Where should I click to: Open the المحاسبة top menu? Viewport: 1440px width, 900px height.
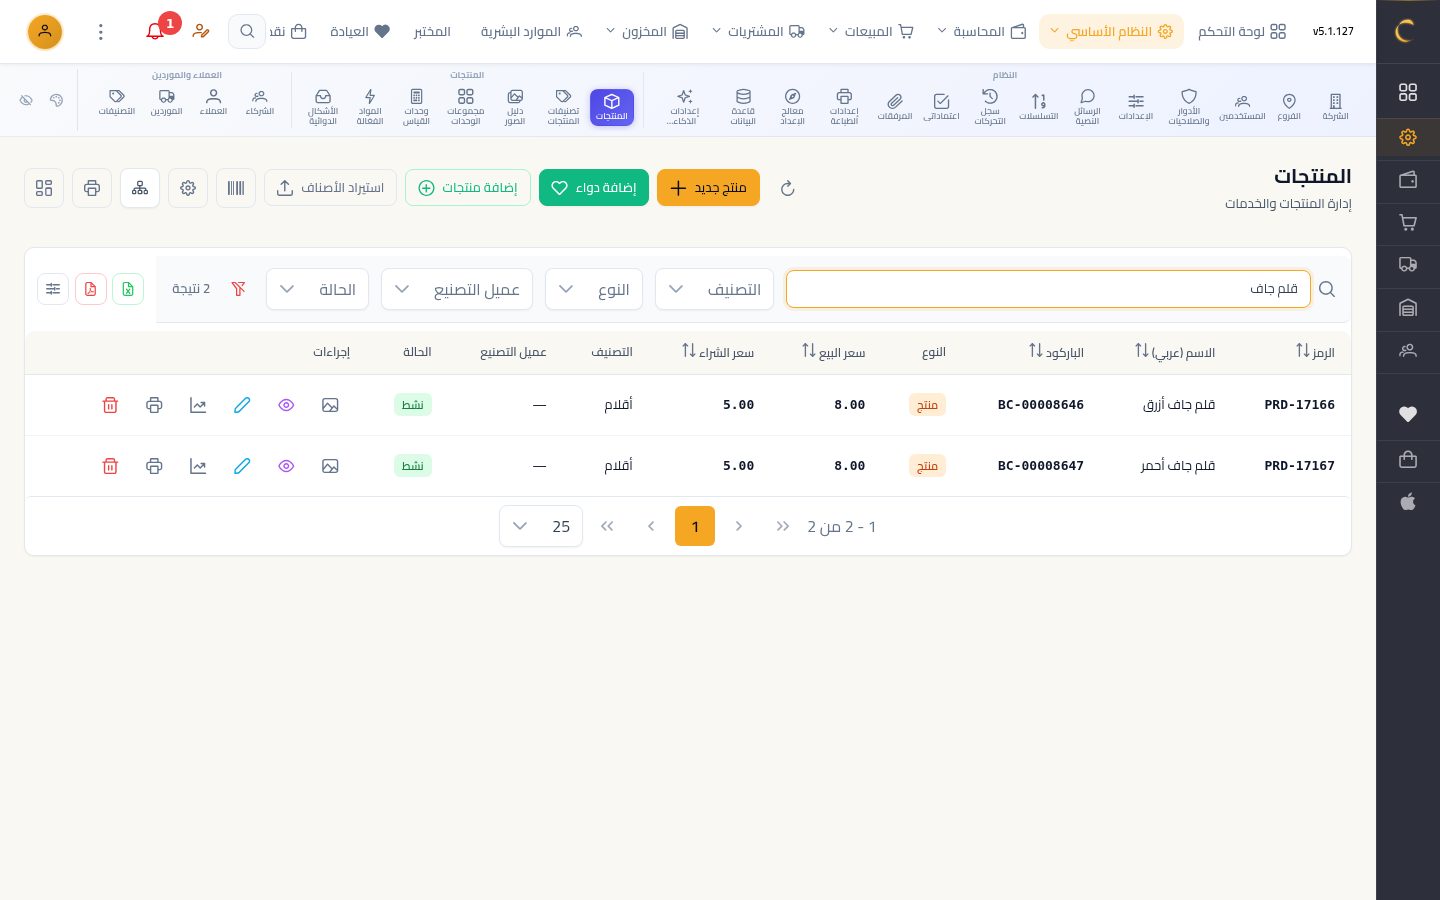pyautogui.click(x=982, y=32)
